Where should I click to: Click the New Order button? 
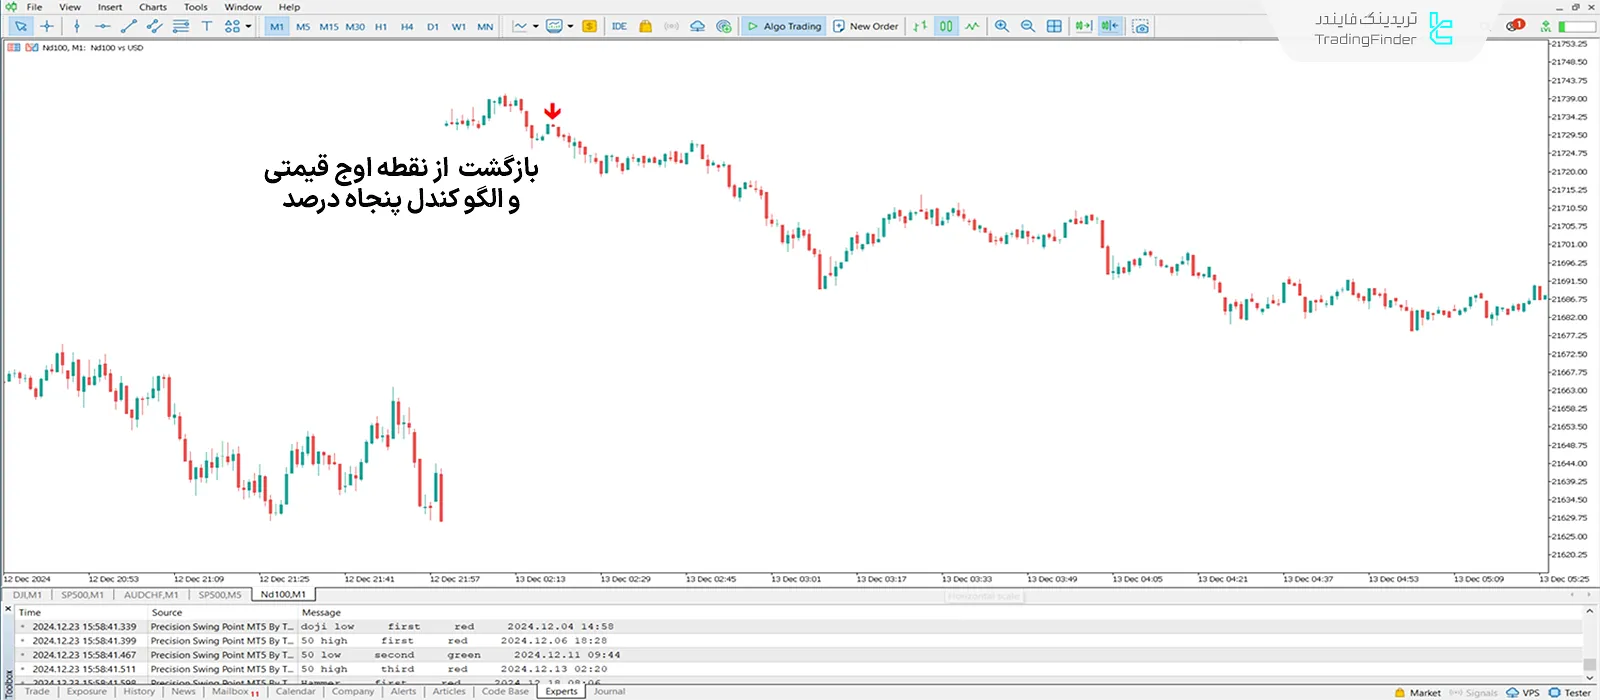click(x=866, y=27)
